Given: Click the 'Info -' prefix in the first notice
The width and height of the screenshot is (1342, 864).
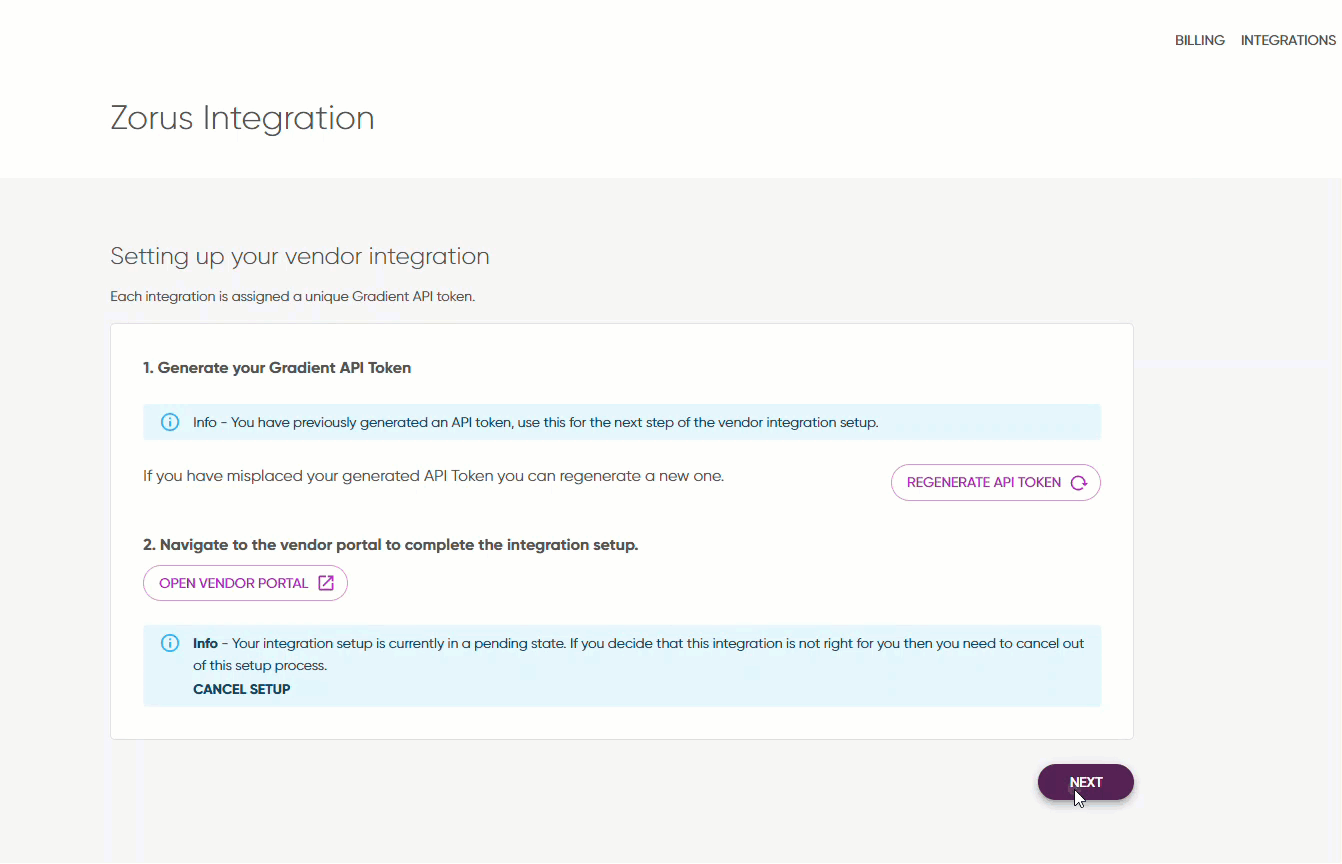Looking at the screenshot, I should tap(210, 423).
